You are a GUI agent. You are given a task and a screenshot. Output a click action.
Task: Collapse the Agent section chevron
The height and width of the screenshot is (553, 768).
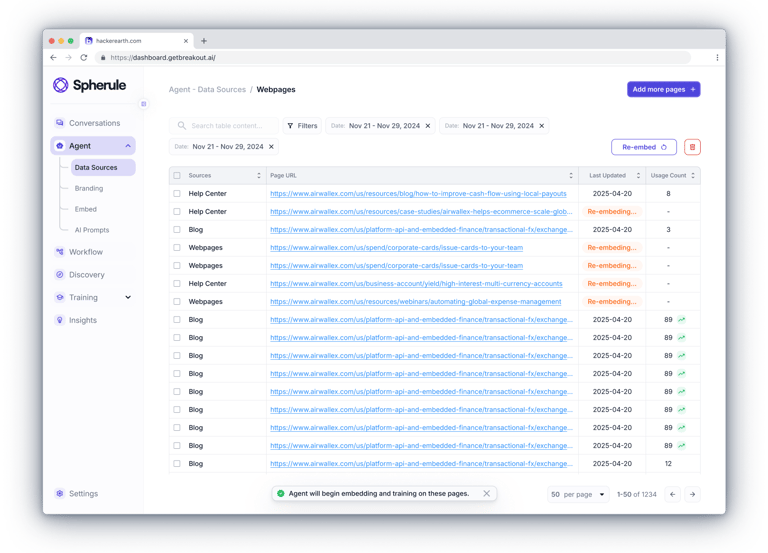click(x=128, y=146)
